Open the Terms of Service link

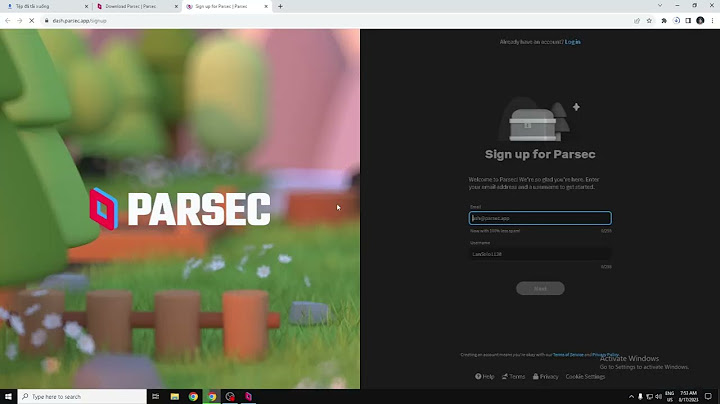568,354
